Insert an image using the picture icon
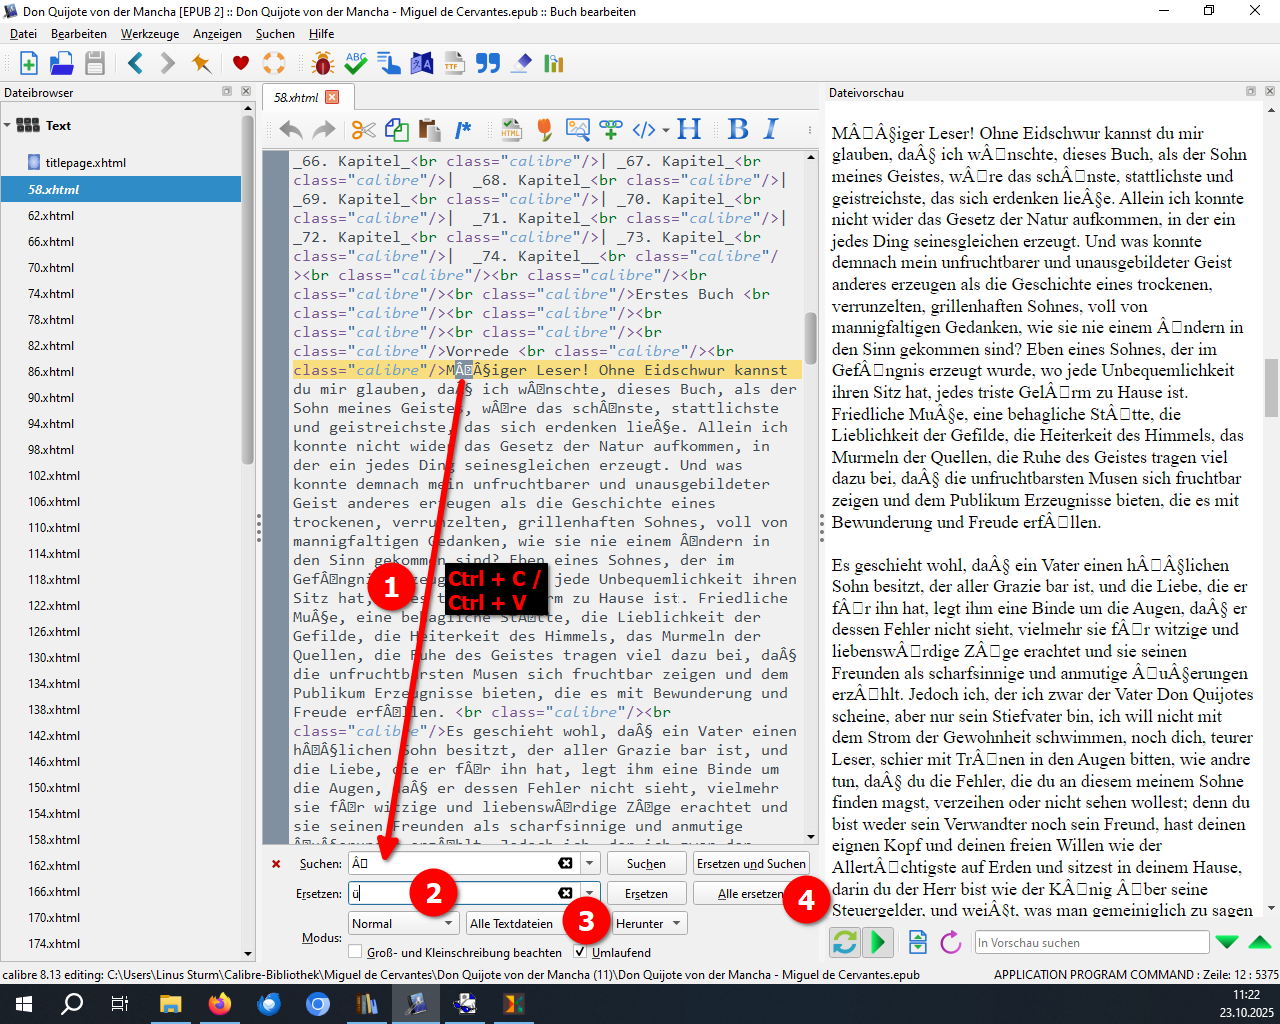The width and height of the screenshot is (1280, 1024). pyautogui.click(x=578, y=130)
